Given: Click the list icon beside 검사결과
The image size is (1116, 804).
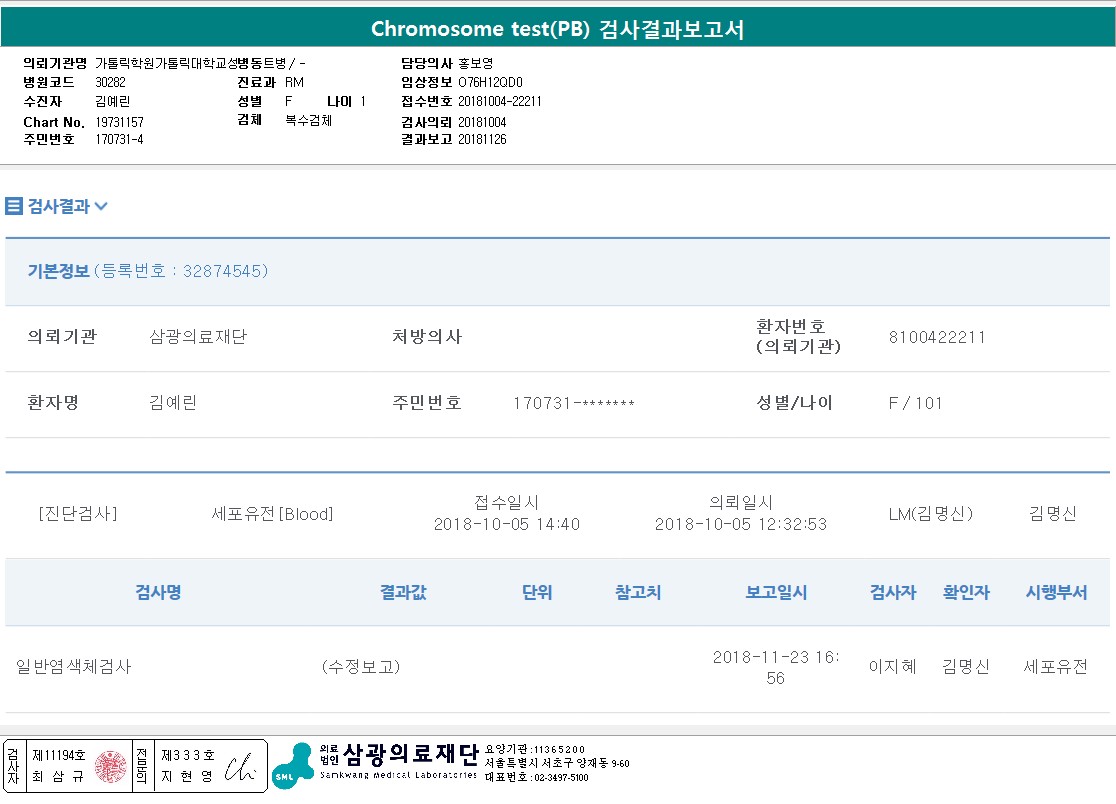Looking at the screenshot, I should pyautogui.click(x=14, y=206).
